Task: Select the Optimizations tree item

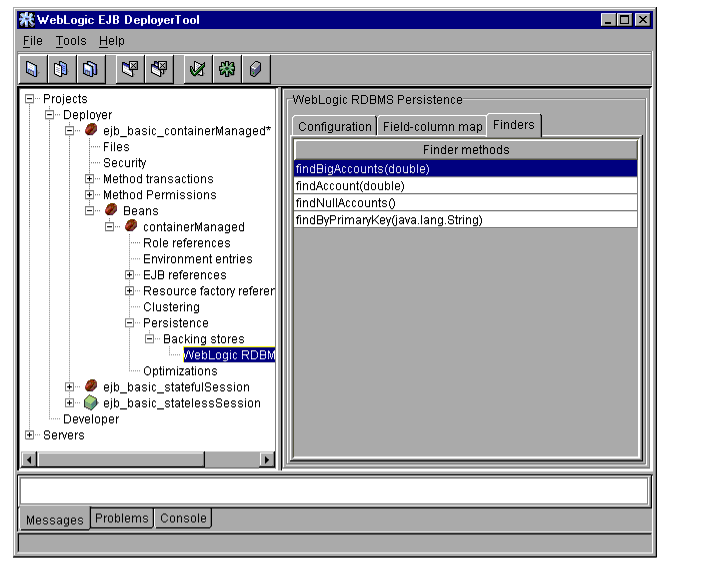Action: [x=180, y=371]
